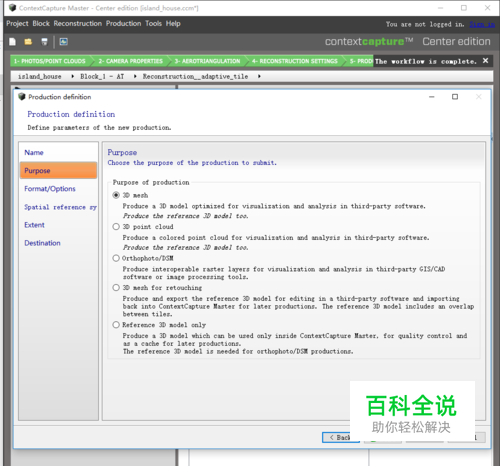Go to the Destination step
This screenshot has height=466, width=500.
coord(58,243)
